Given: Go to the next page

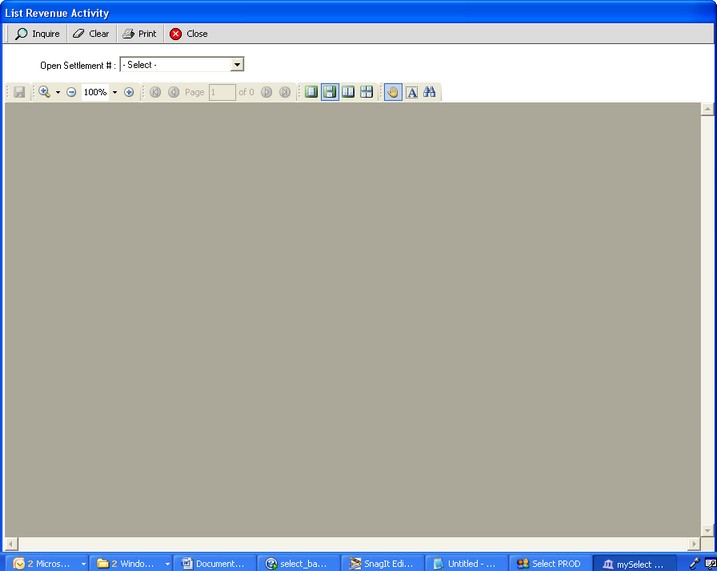Looking at the screenshot, I should [x=267, y=92].
